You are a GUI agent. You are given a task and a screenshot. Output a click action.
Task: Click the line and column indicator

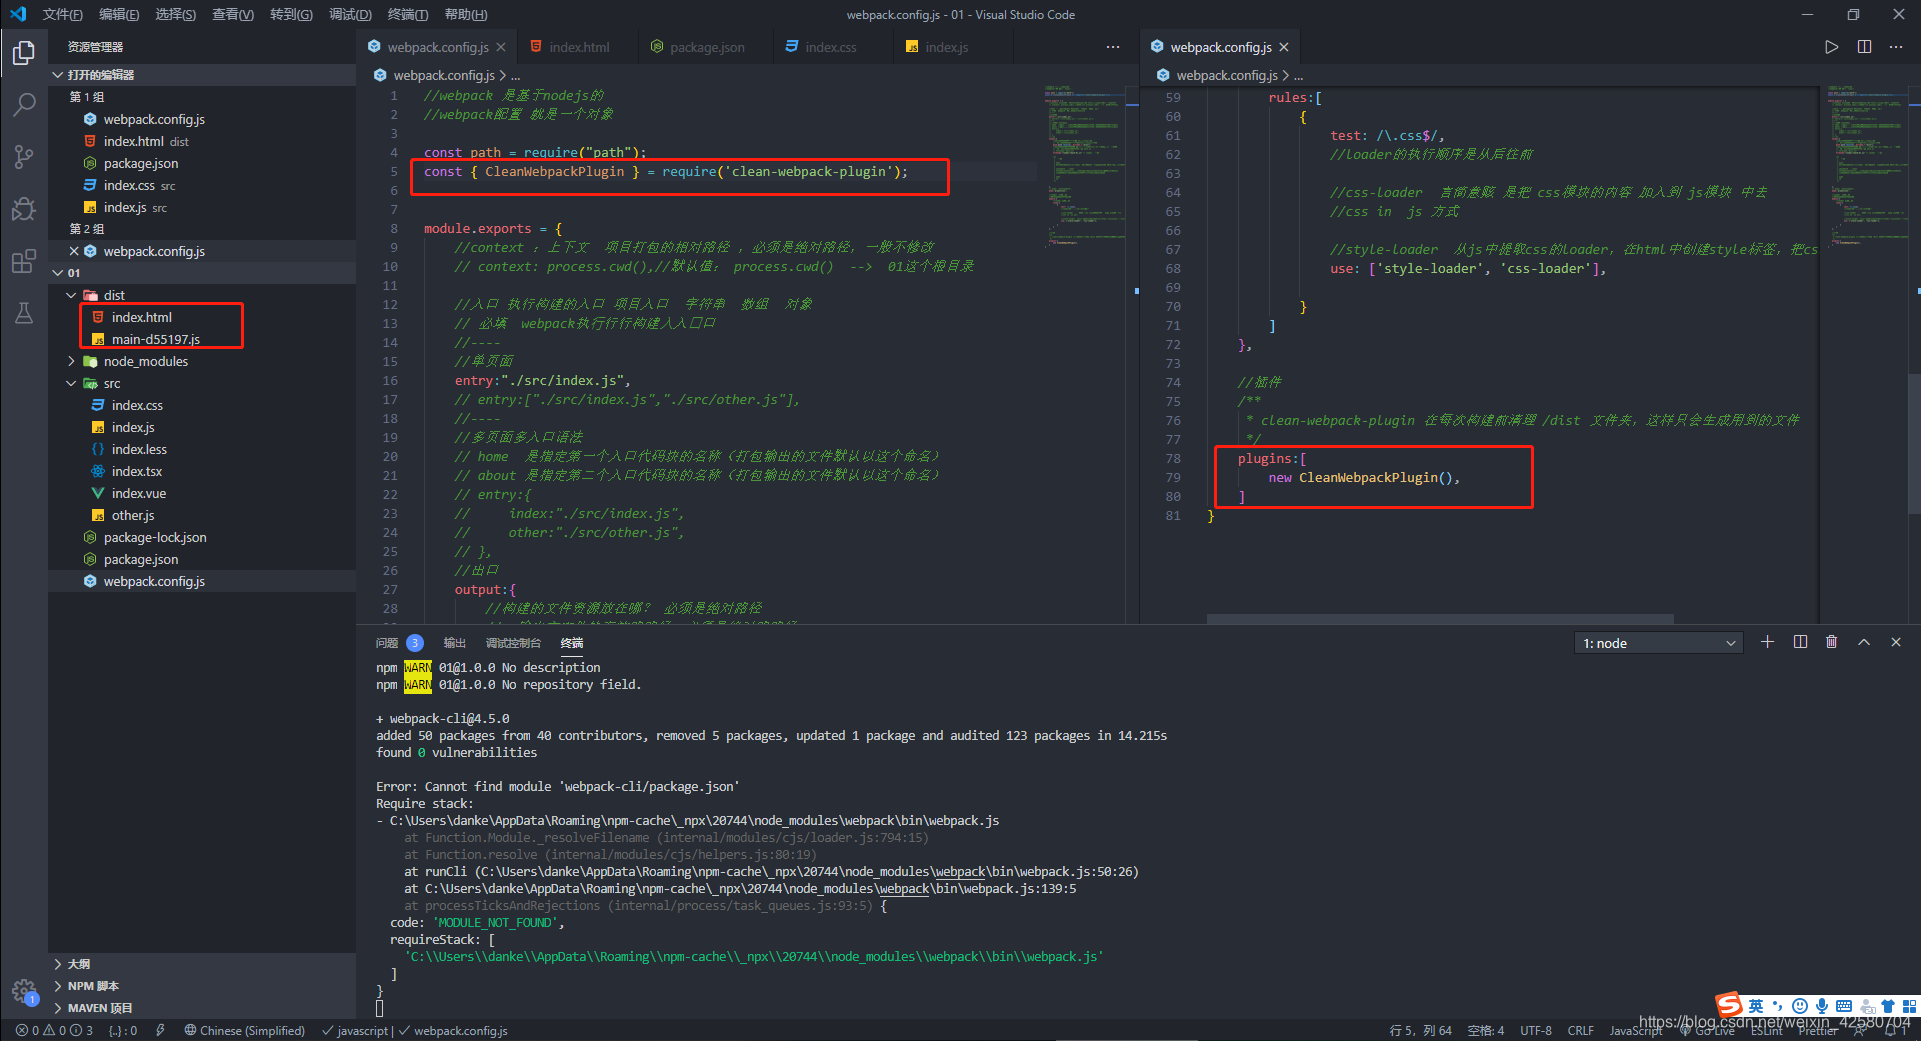point(1420,1030)
